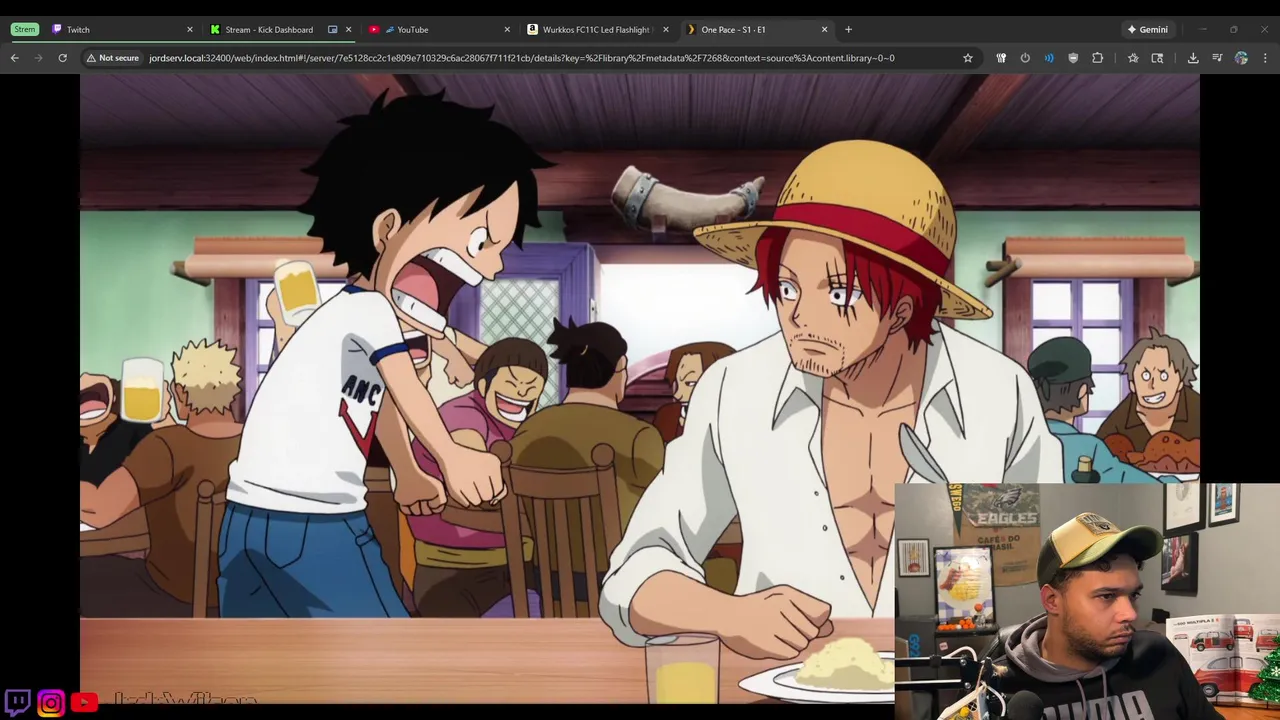
Task: Open the Gemini button
Action: tap(1147, 29)
